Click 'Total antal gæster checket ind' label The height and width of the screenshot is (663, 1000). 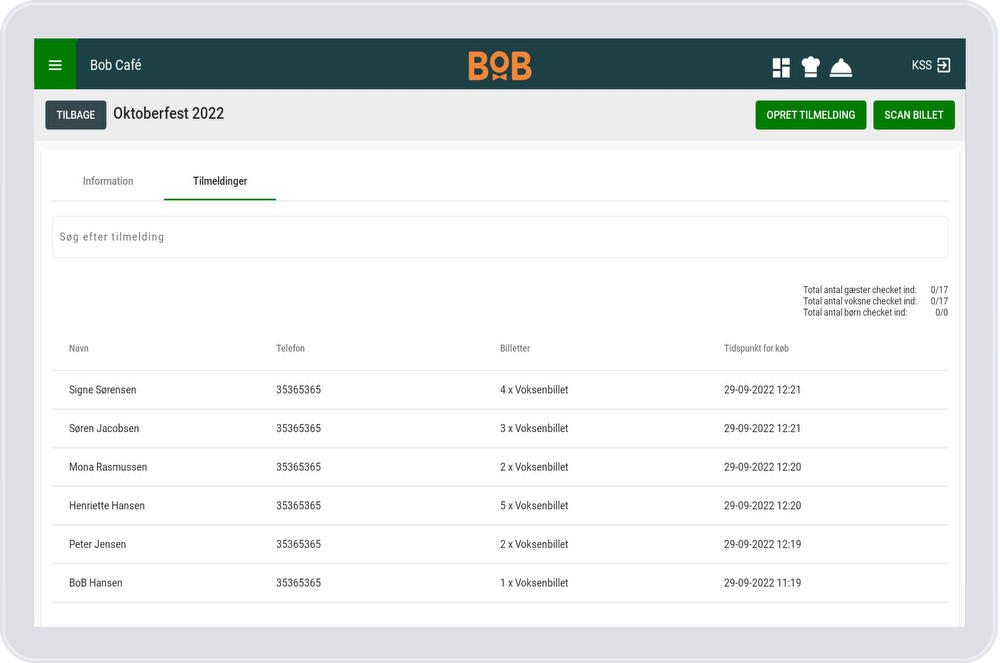pyautogui.click(x=859, y=290)
